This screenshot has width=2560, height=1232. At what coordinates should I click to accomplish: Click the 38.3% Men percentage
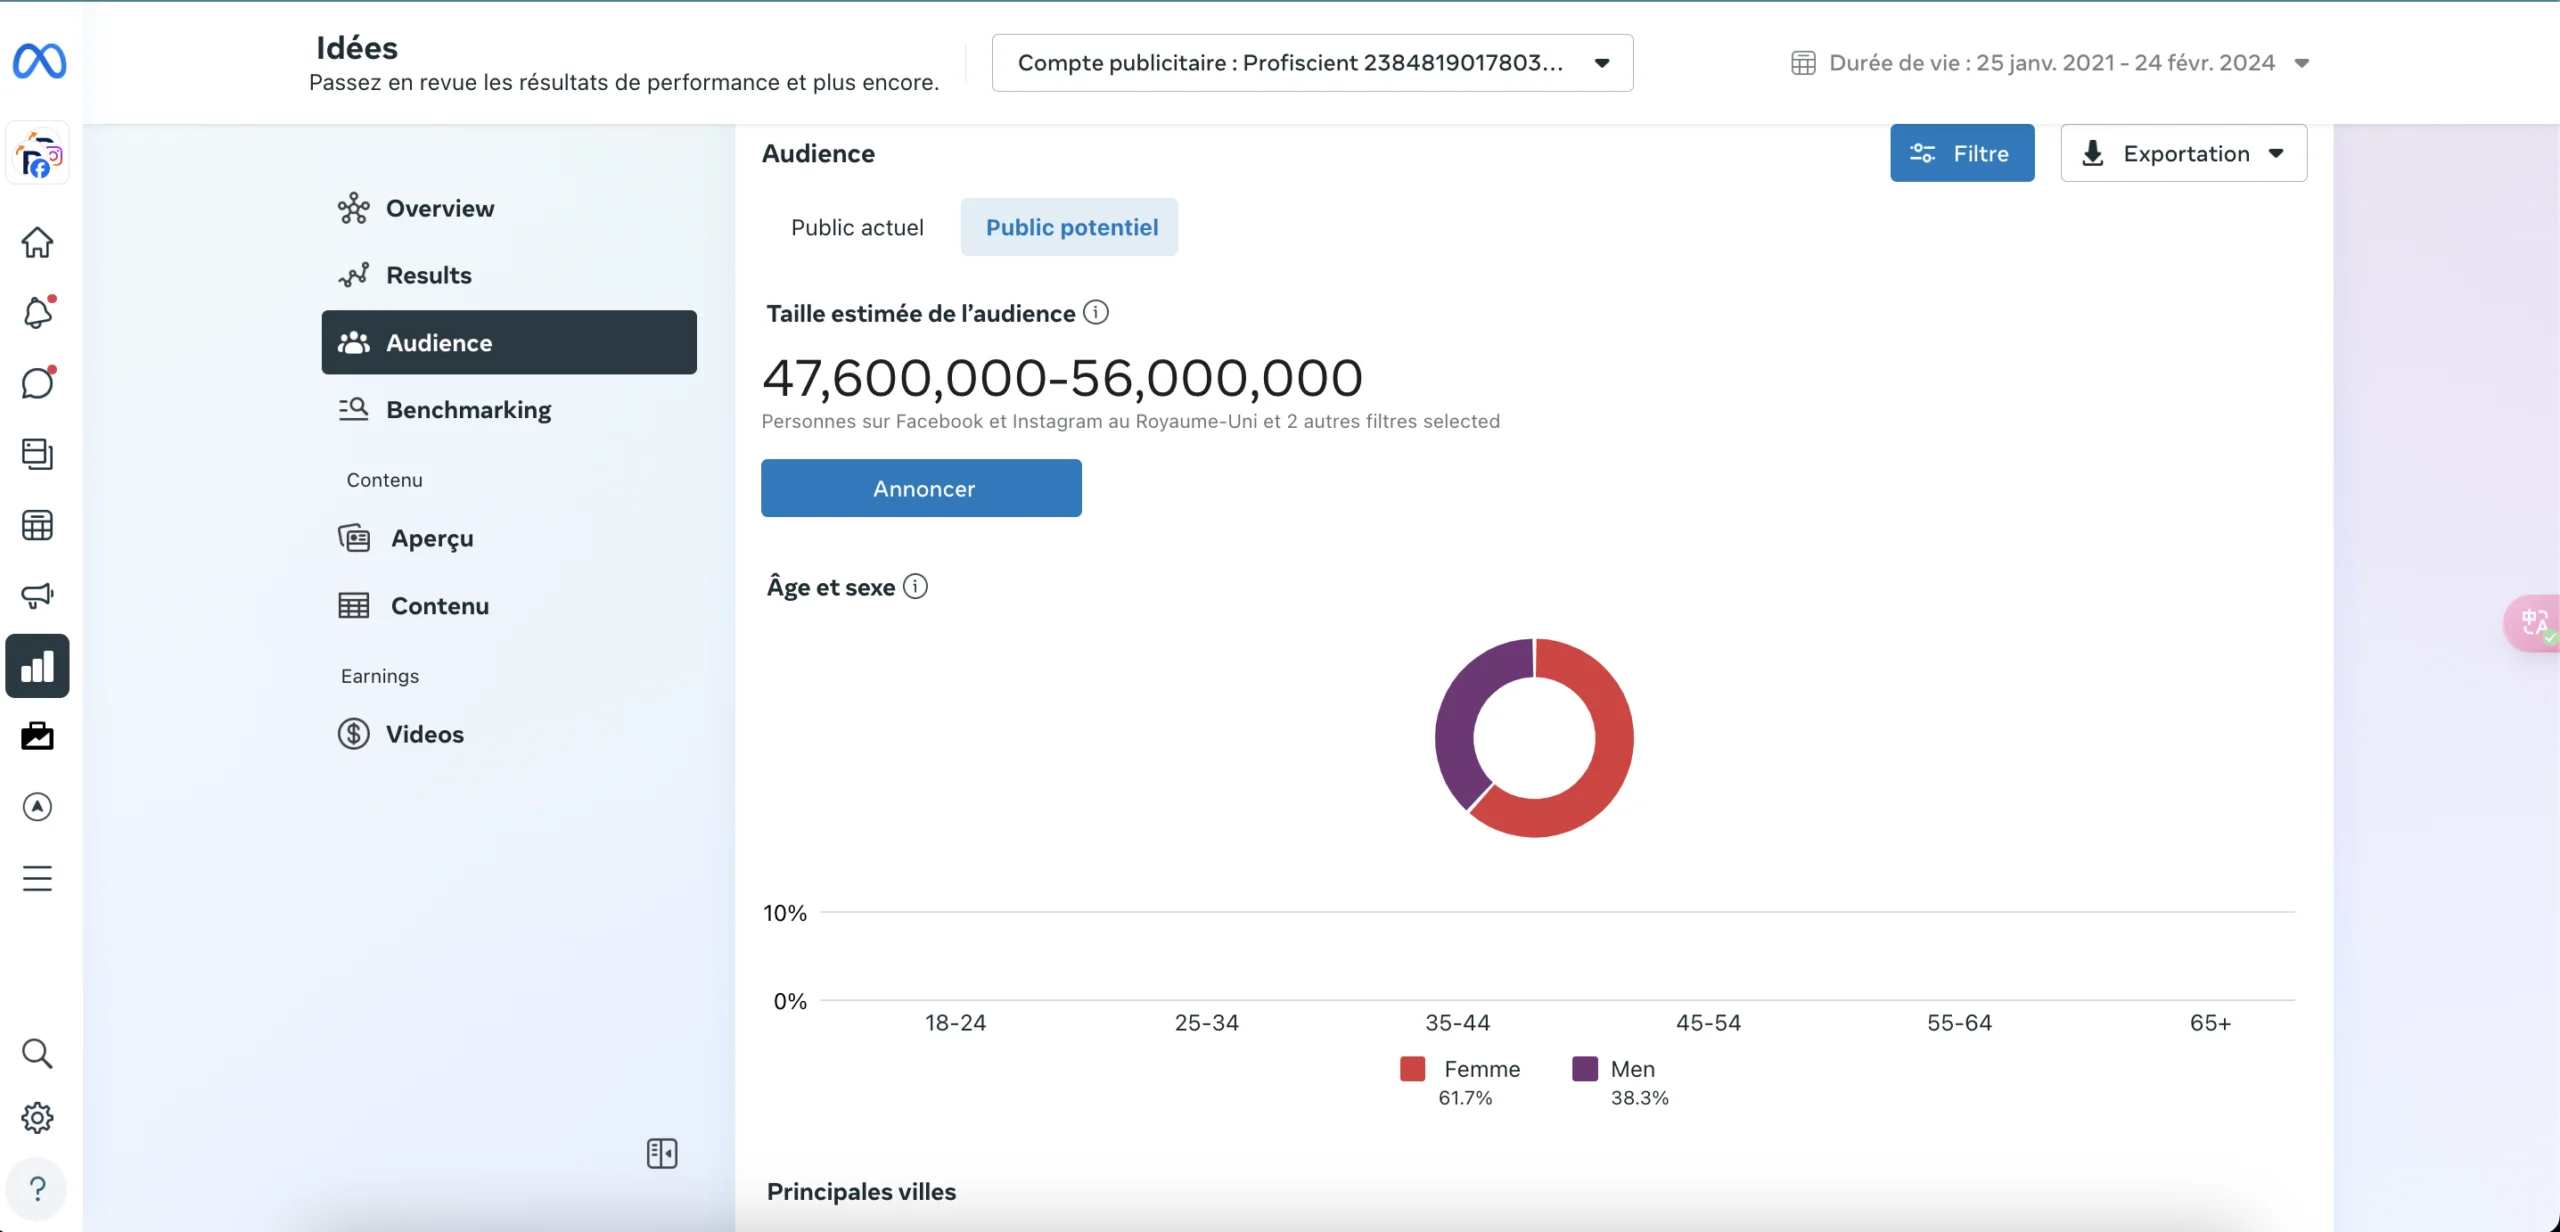pyautogui.click(x=1639, y=1098)
